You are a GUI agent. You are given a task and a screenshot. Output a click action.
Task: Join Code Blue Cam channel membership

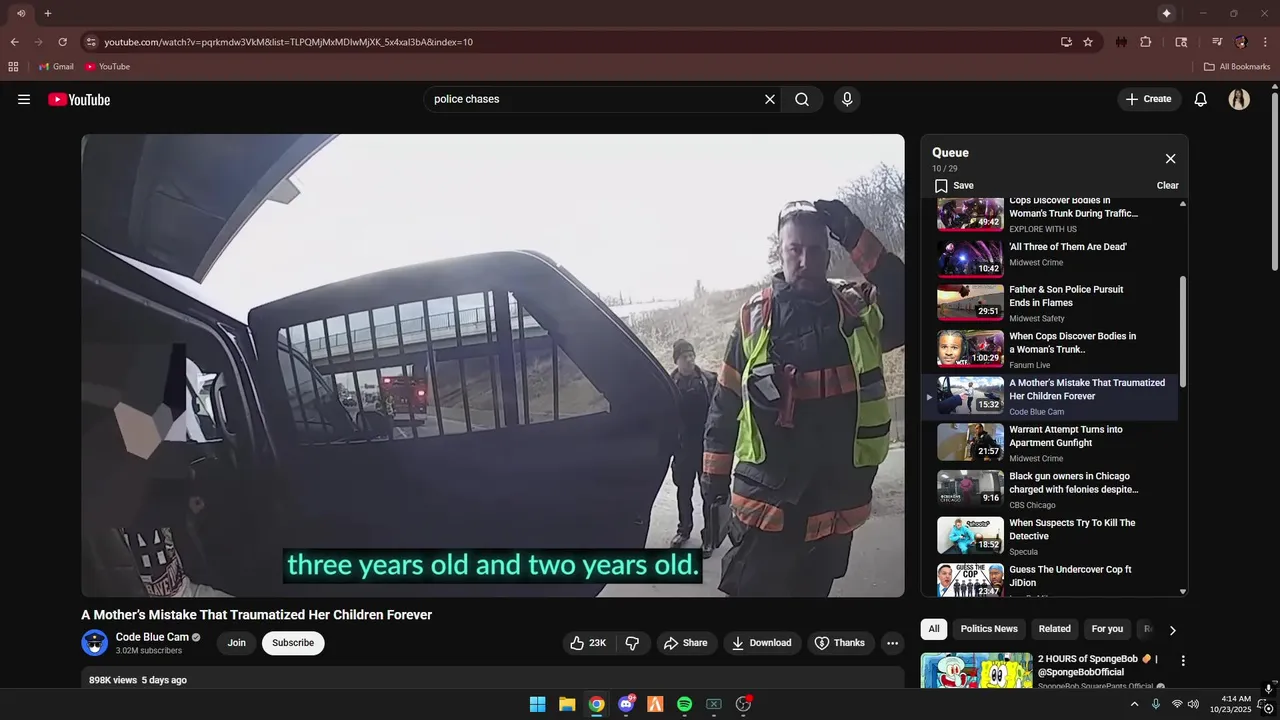click(236, 643)
